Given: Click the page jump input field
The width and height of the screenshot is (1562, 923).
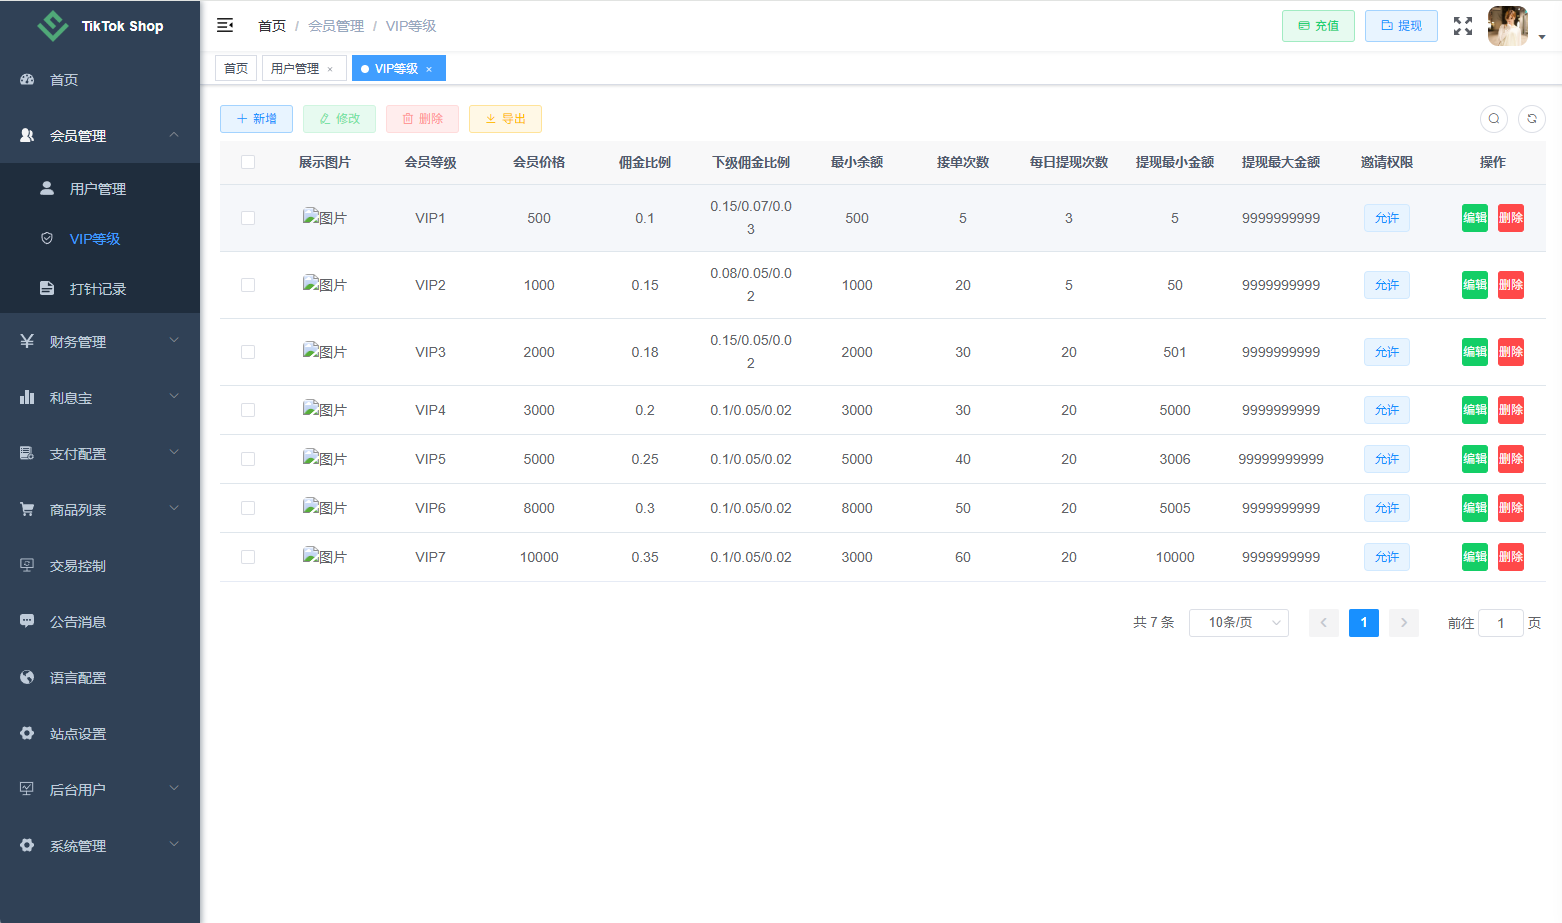Looking at the screenshot, I should (1501, 623).
